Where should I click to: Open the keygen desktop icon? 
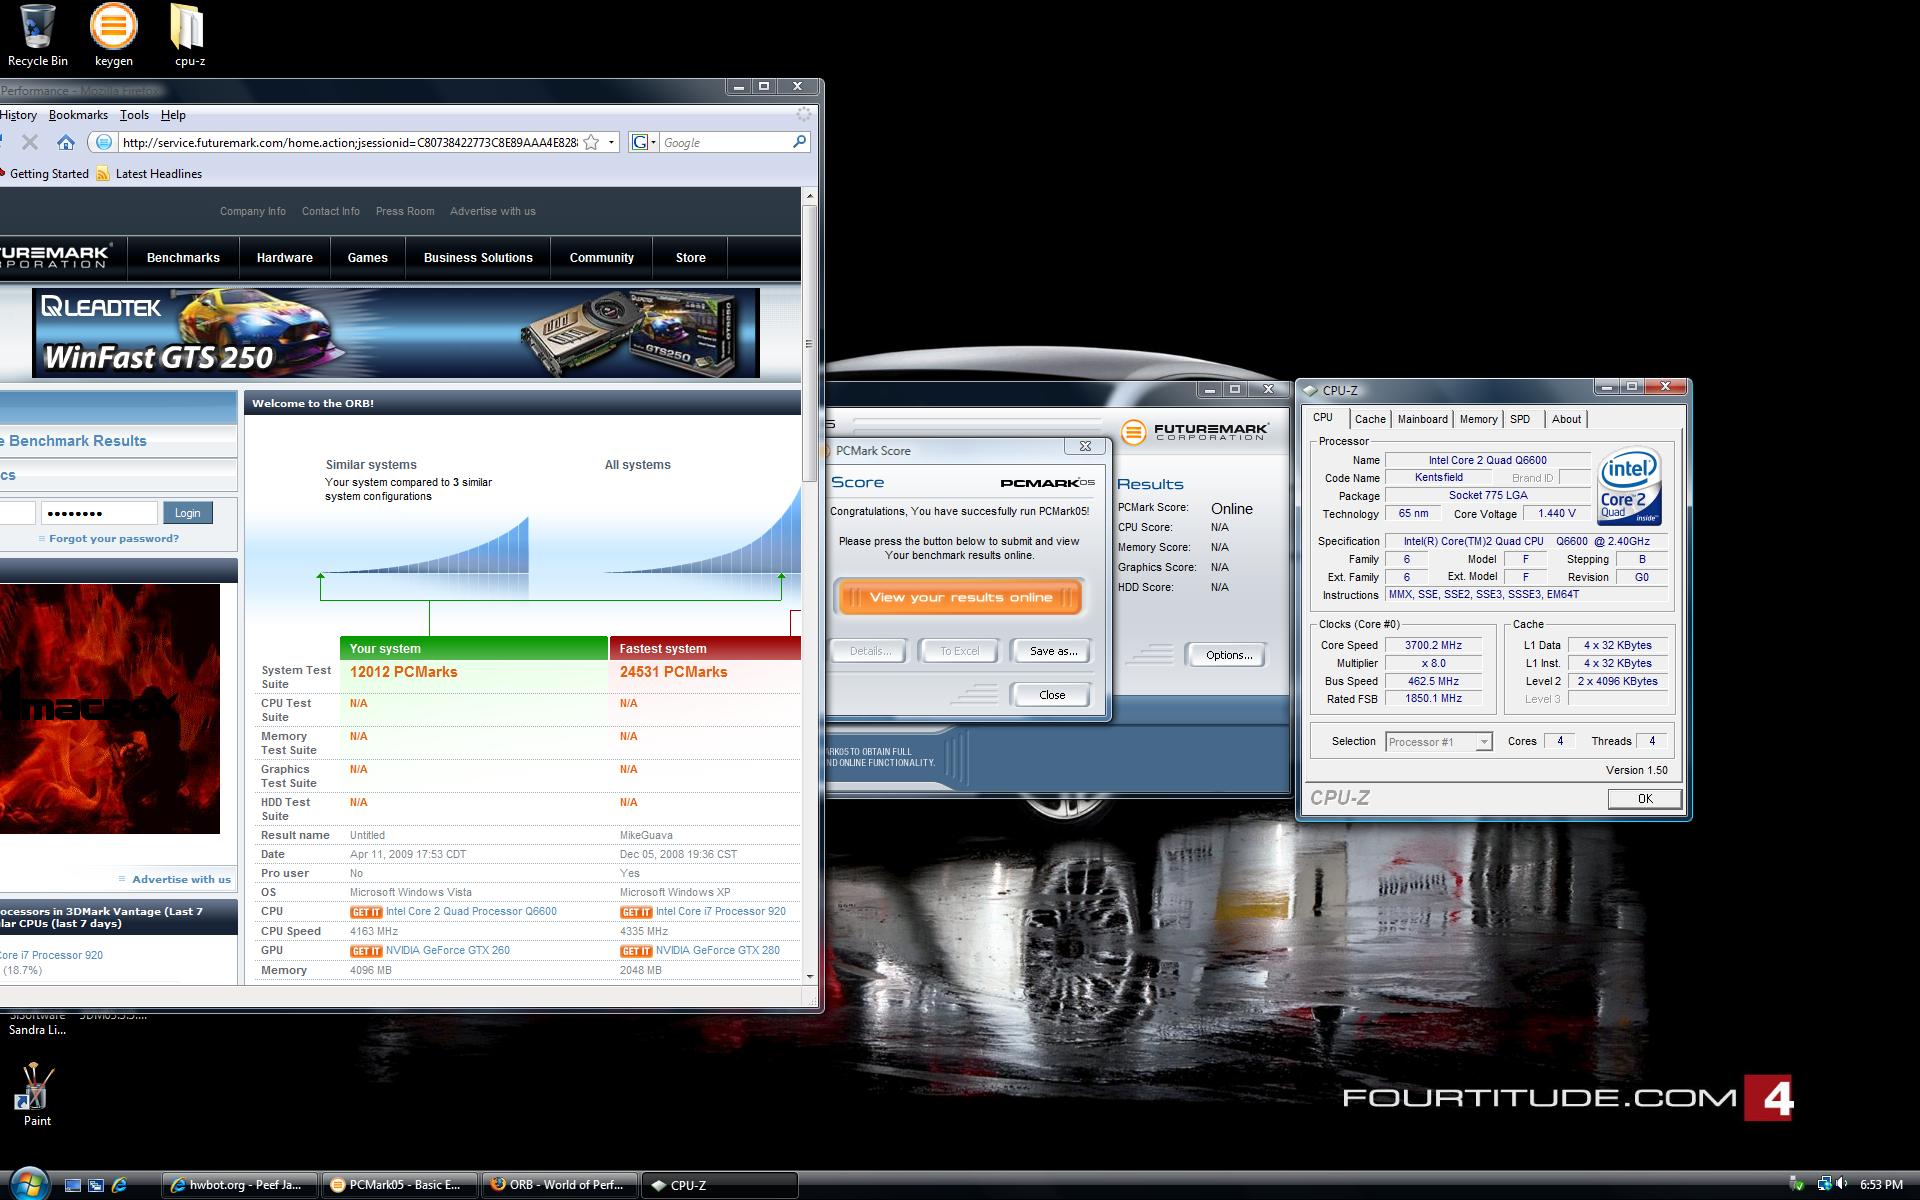point(113,35)
